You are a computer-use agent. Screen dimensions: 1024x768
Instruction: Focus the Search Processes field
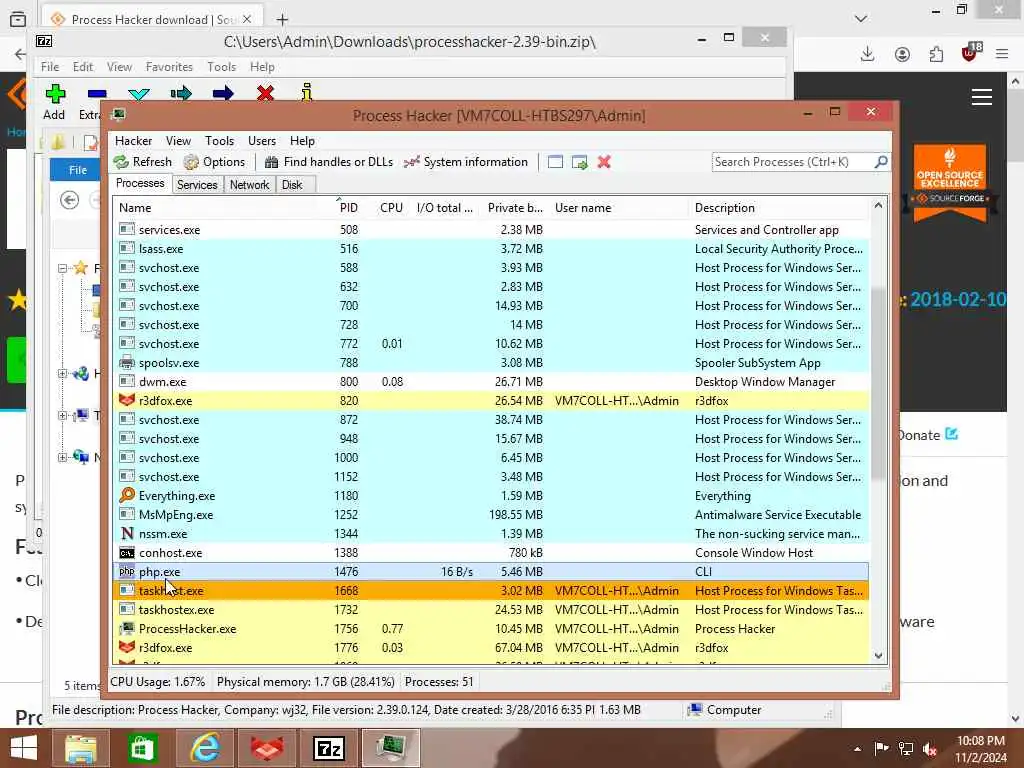(793, 162)
